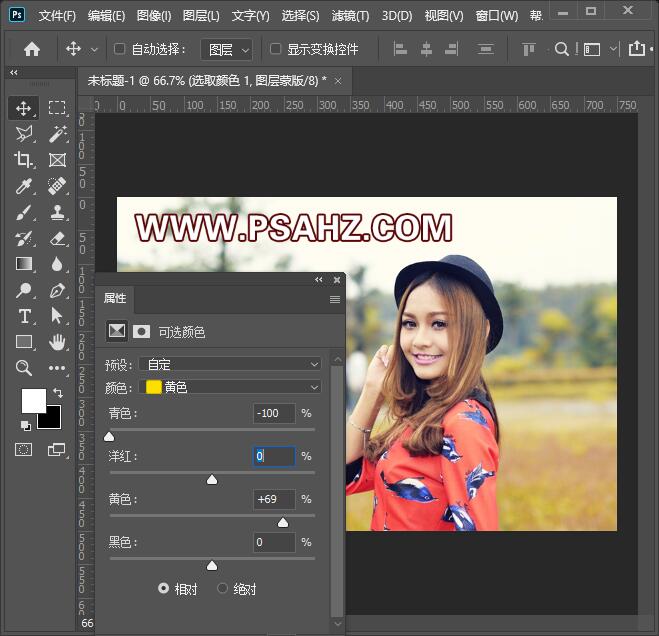Close the 未标题-1 document tab

338,81
